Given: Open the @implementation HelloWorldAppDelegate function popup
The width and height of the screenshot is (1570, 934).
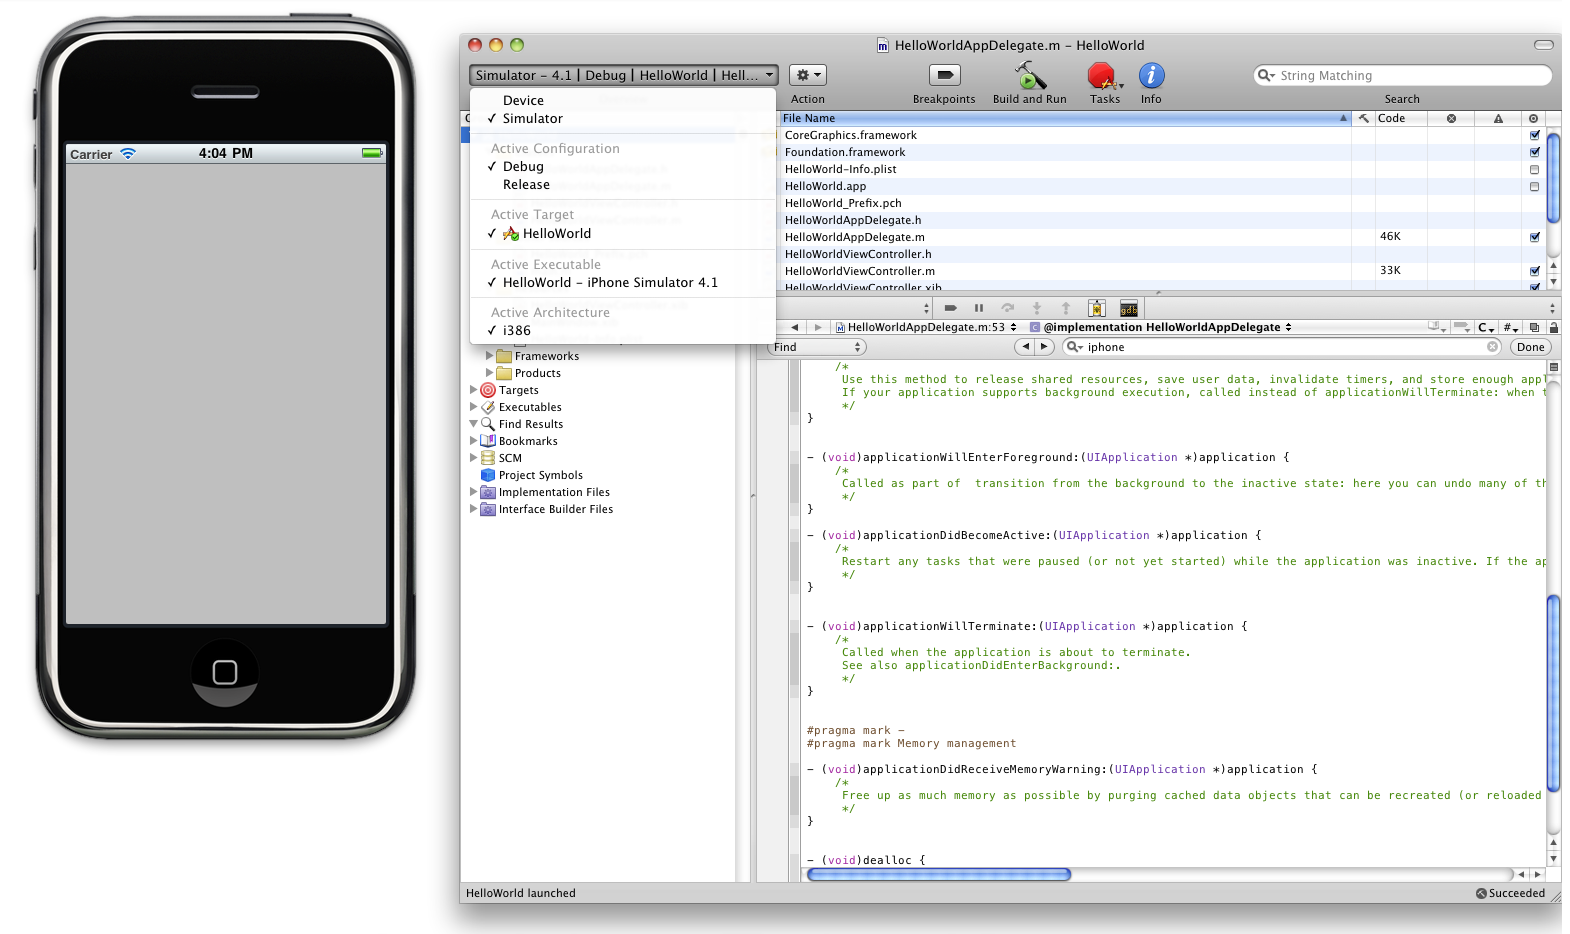Looking at the screenshot, I should click(1161, 327).
